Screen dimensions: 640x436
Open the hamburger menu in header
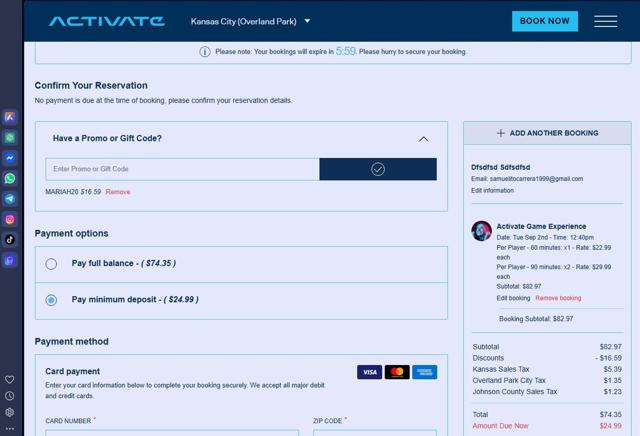coord(605,21)
